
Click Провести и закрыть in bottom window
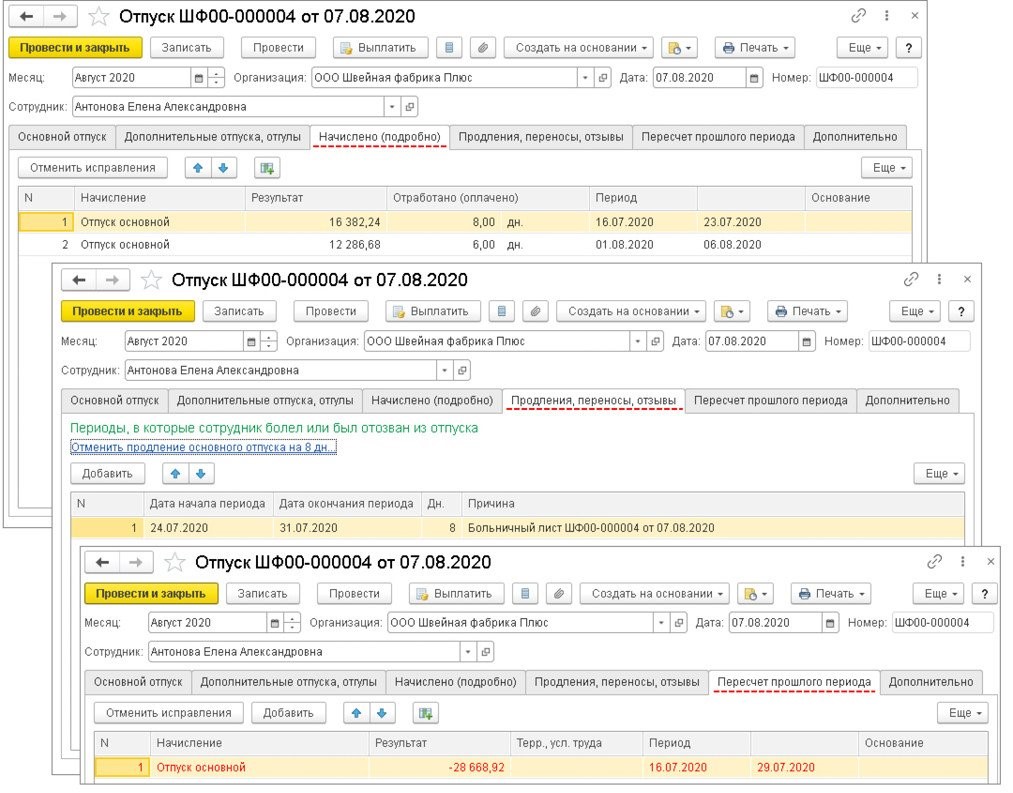pyautogui.click(x=151, y=593)
